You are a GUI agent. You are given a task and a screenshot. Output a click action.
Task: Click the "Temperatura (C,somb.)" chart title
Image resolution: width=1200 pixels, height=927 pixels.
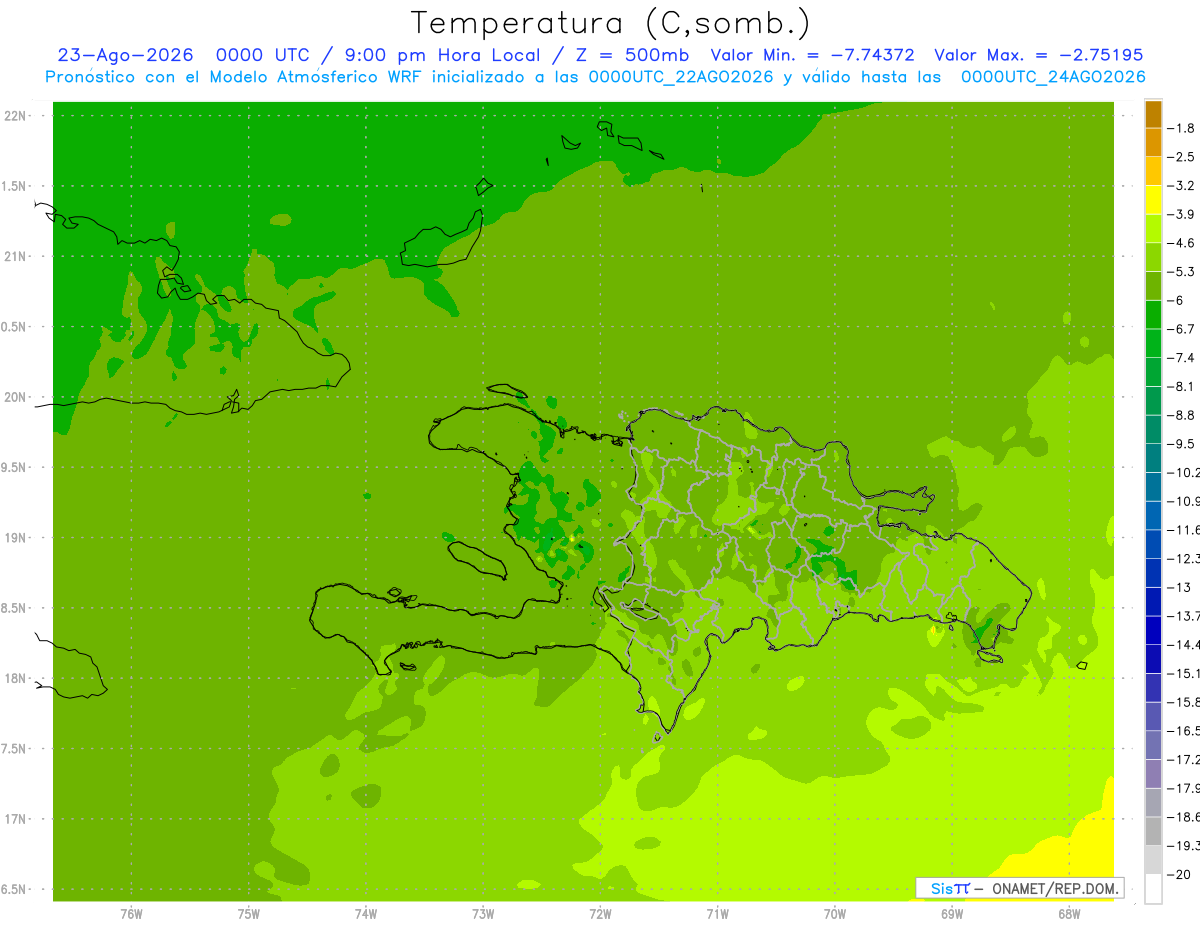[611, 23]
